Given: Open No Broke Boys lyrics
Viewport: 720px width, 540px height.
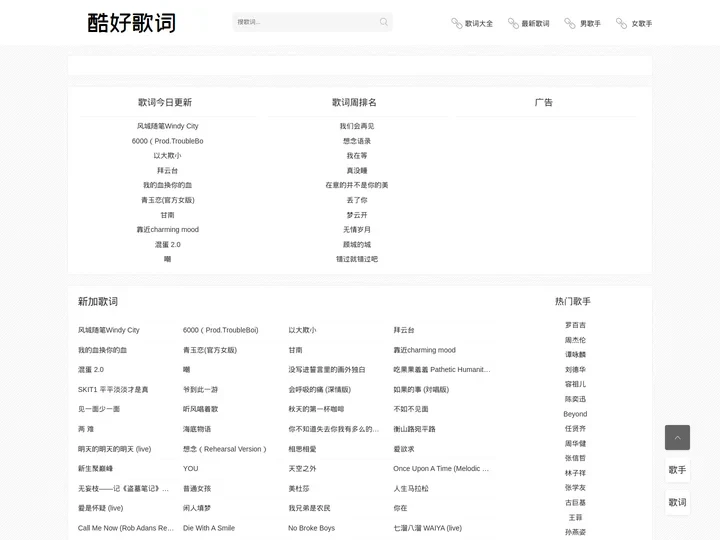Looking at the screenshot, I should click(311, 528).
